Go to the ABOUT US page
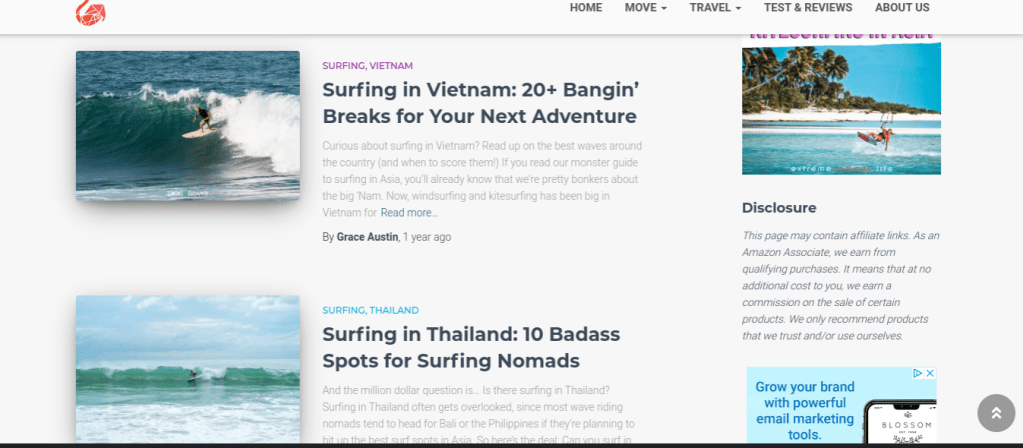This screenshot has width=1023, height=448. (902, 8)
